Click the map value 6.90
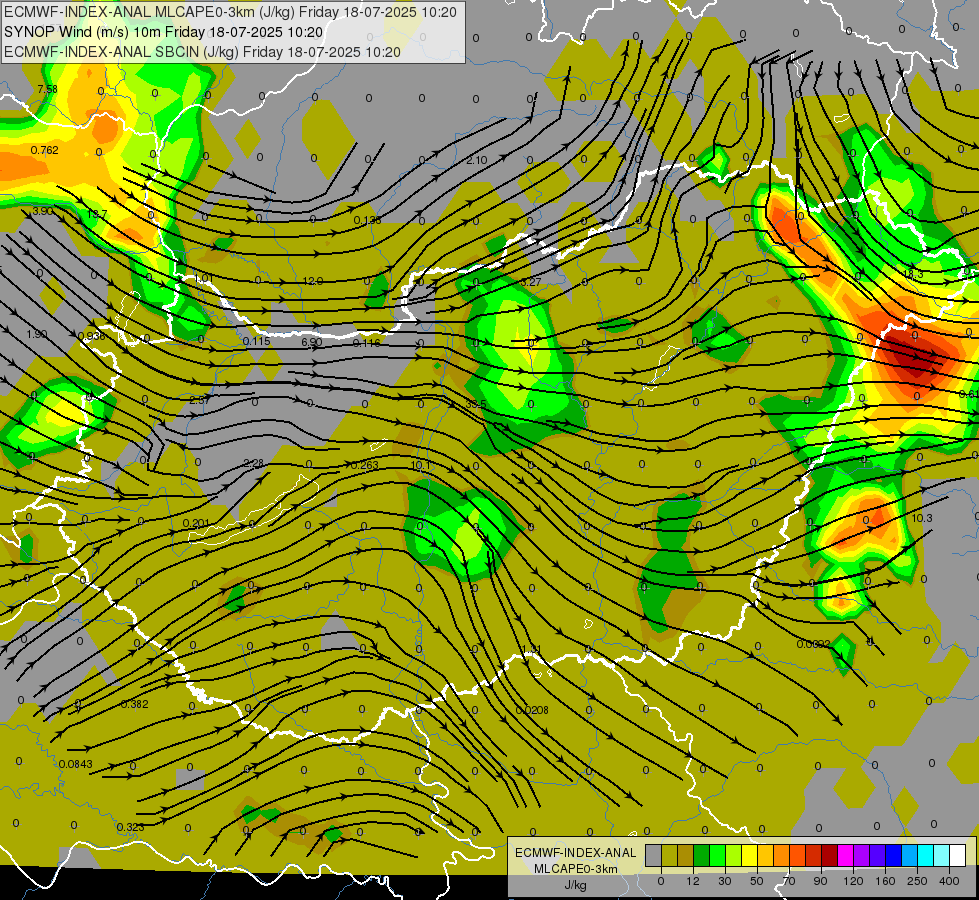The height and width of the screenshot is (900, 979). click(x=312, y=342)
